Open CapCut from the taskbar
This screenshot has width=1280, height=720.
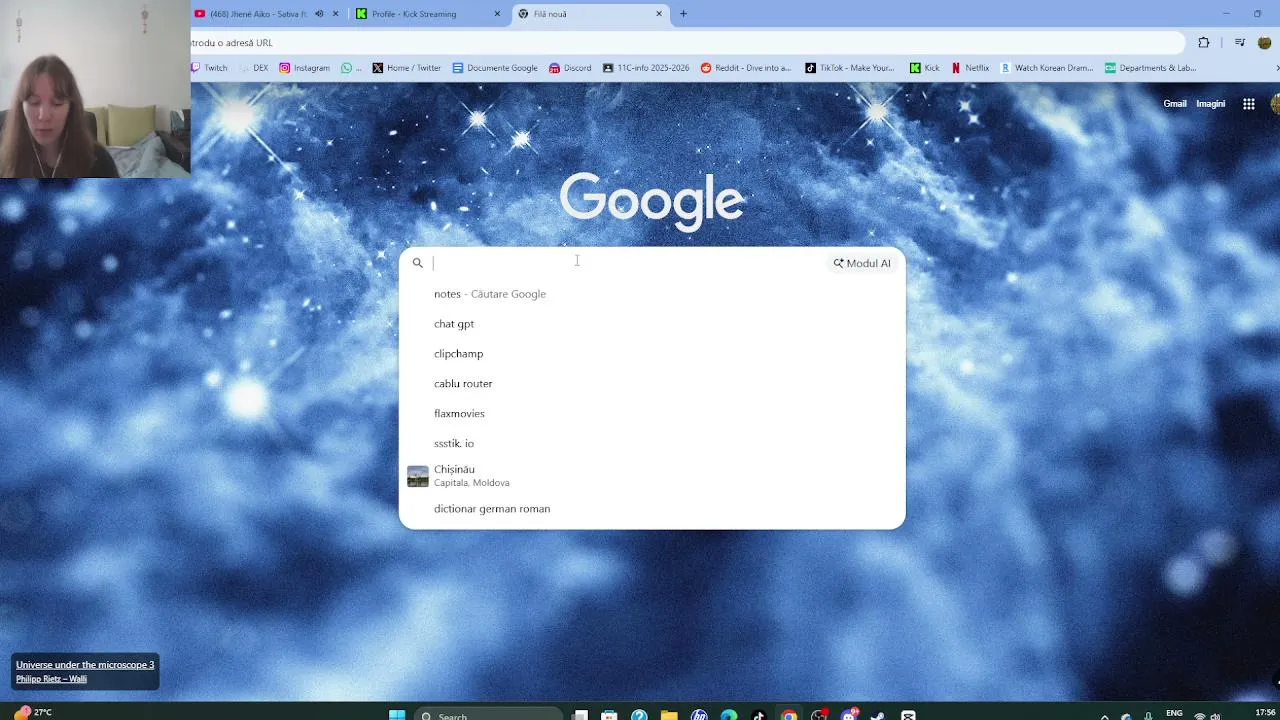tap(908, 715)
